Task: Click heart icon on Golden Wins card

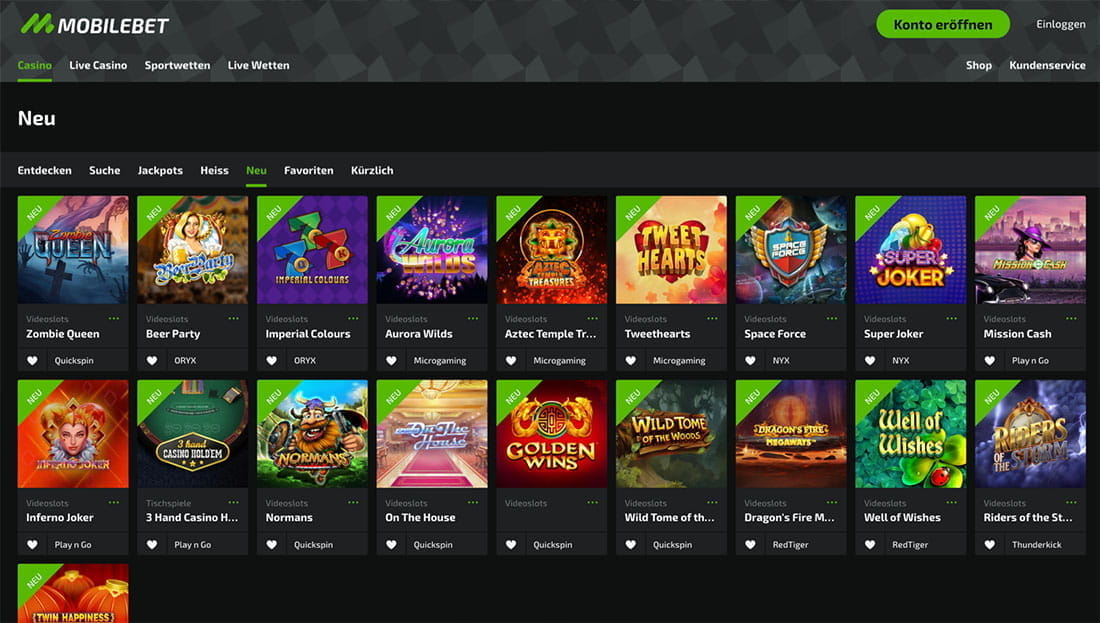Action: pyautogui.click(x=511, y=544)
